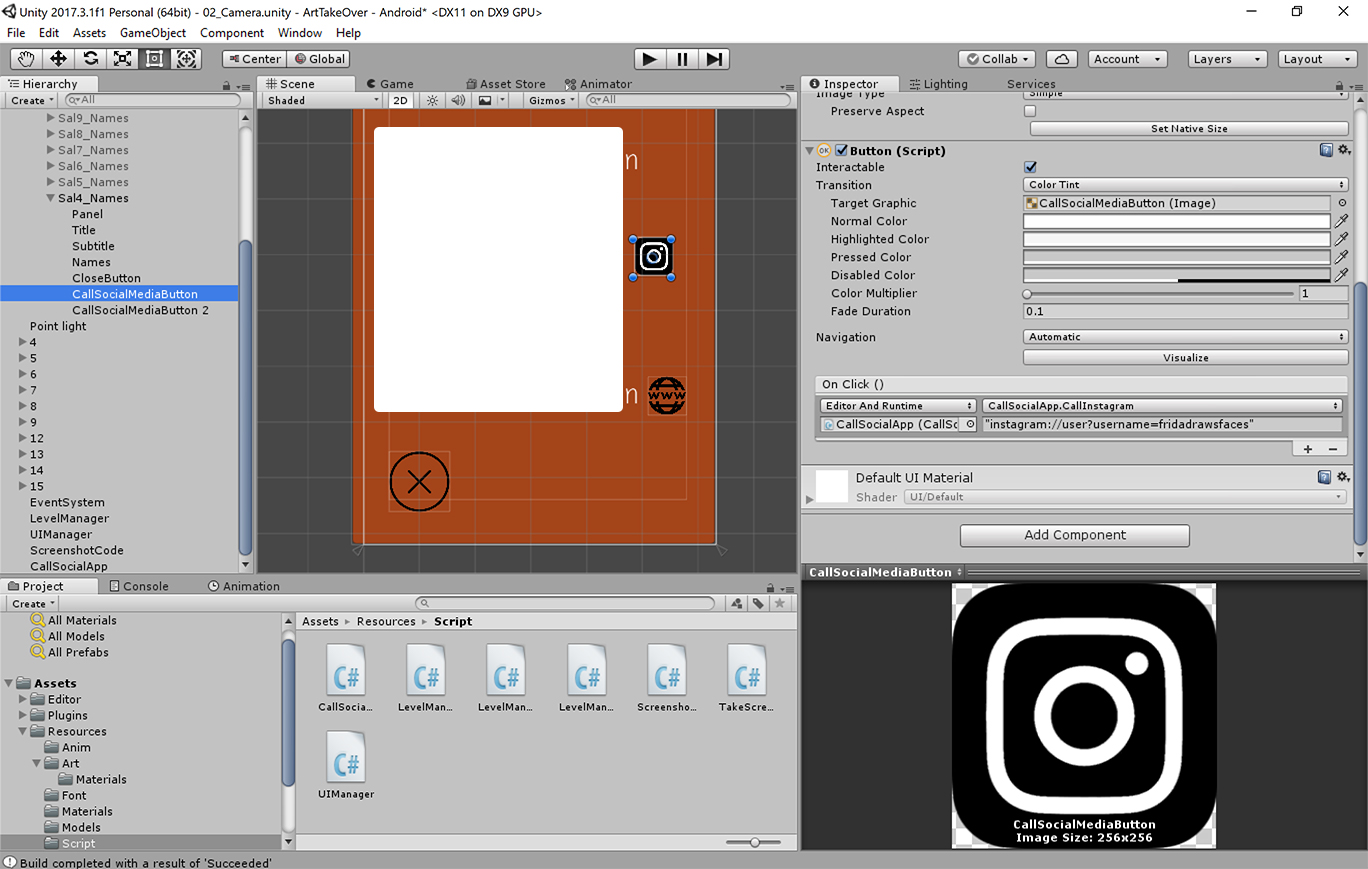
Task: Switch to the Game tab
Action: tap(390, 84)
